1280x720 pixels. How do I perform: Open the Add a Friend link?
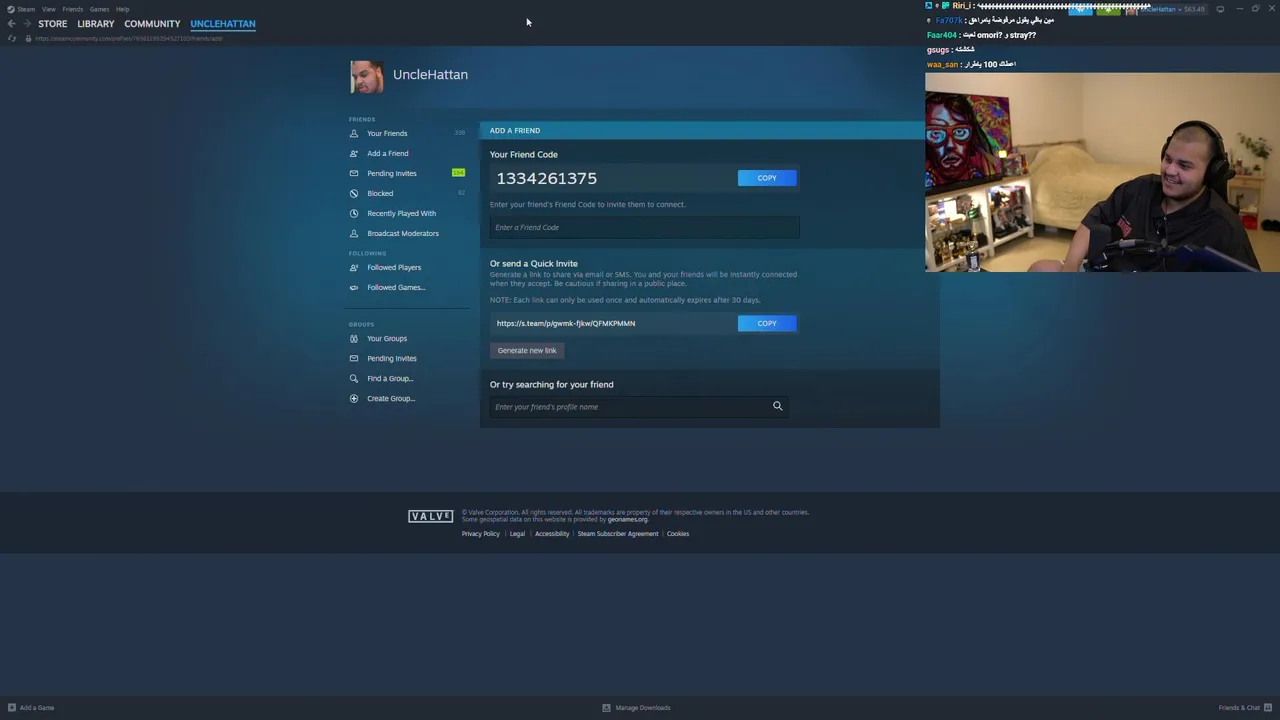(388, 153)
